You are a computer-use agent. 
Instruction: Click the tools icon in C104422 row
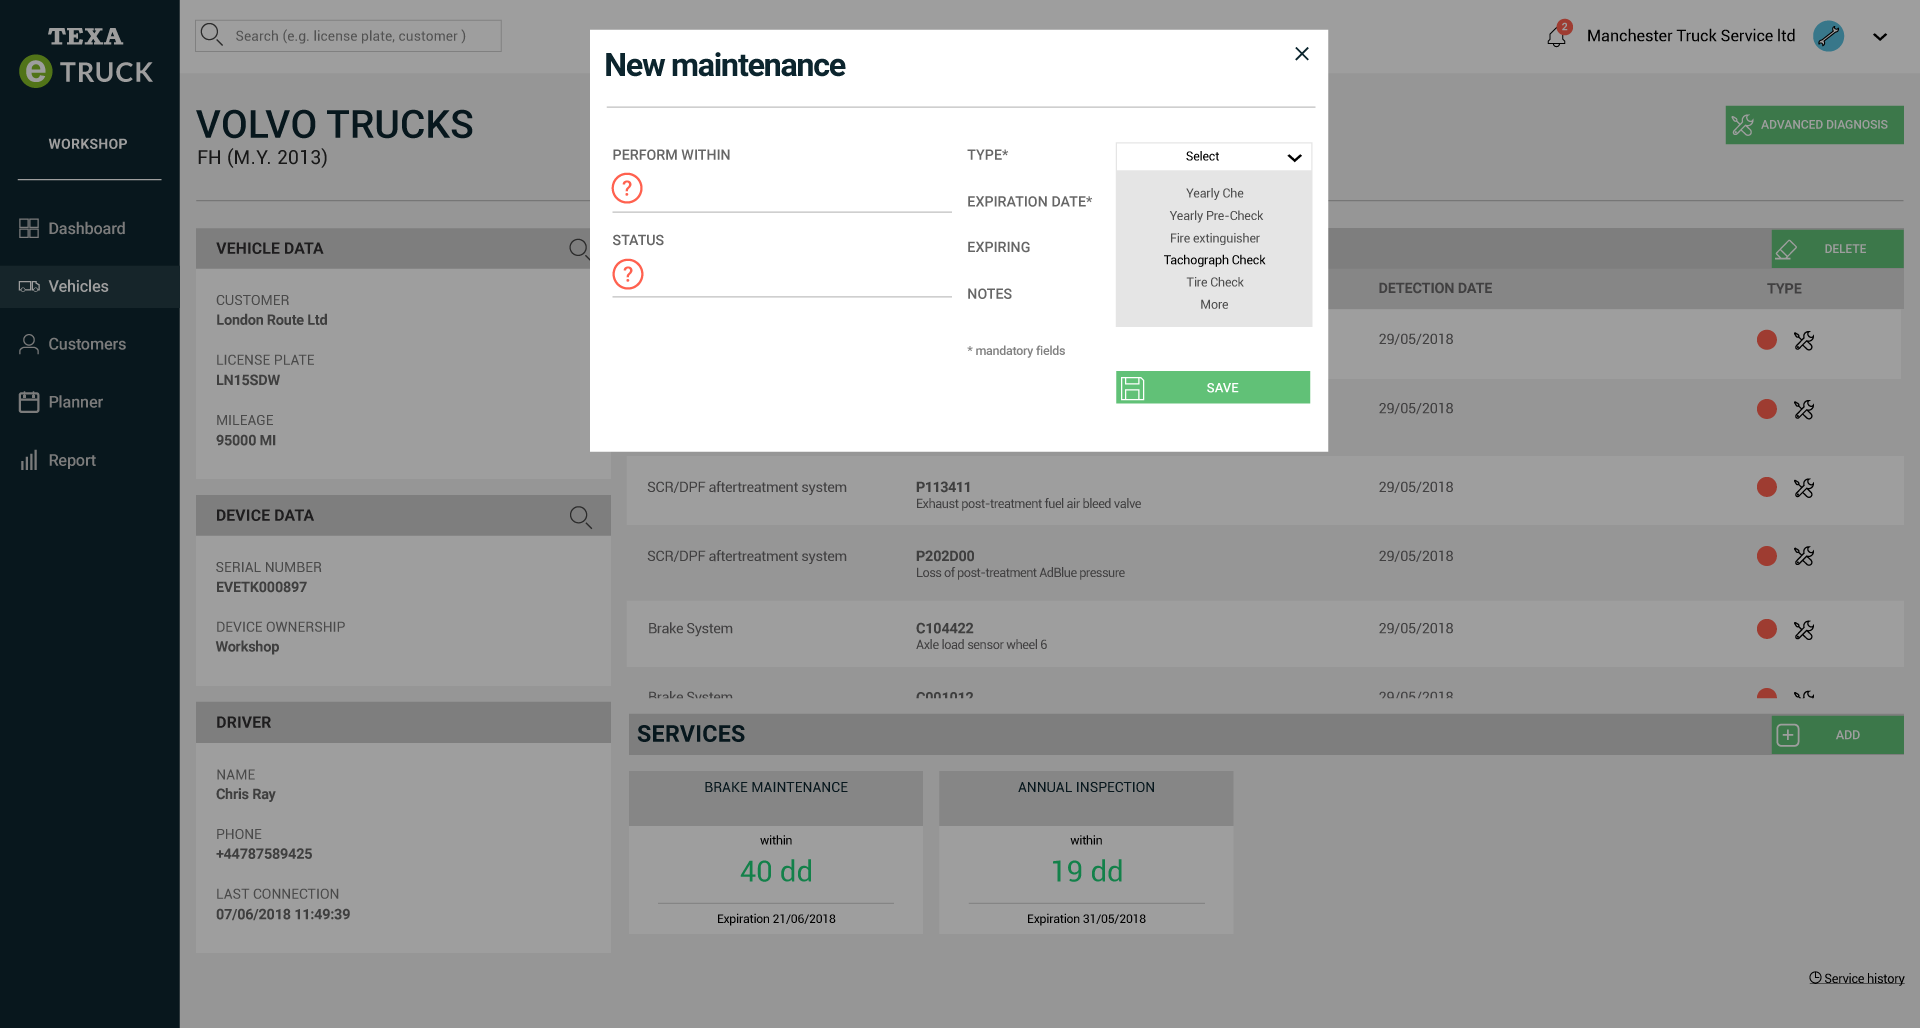click(1803, 630)
